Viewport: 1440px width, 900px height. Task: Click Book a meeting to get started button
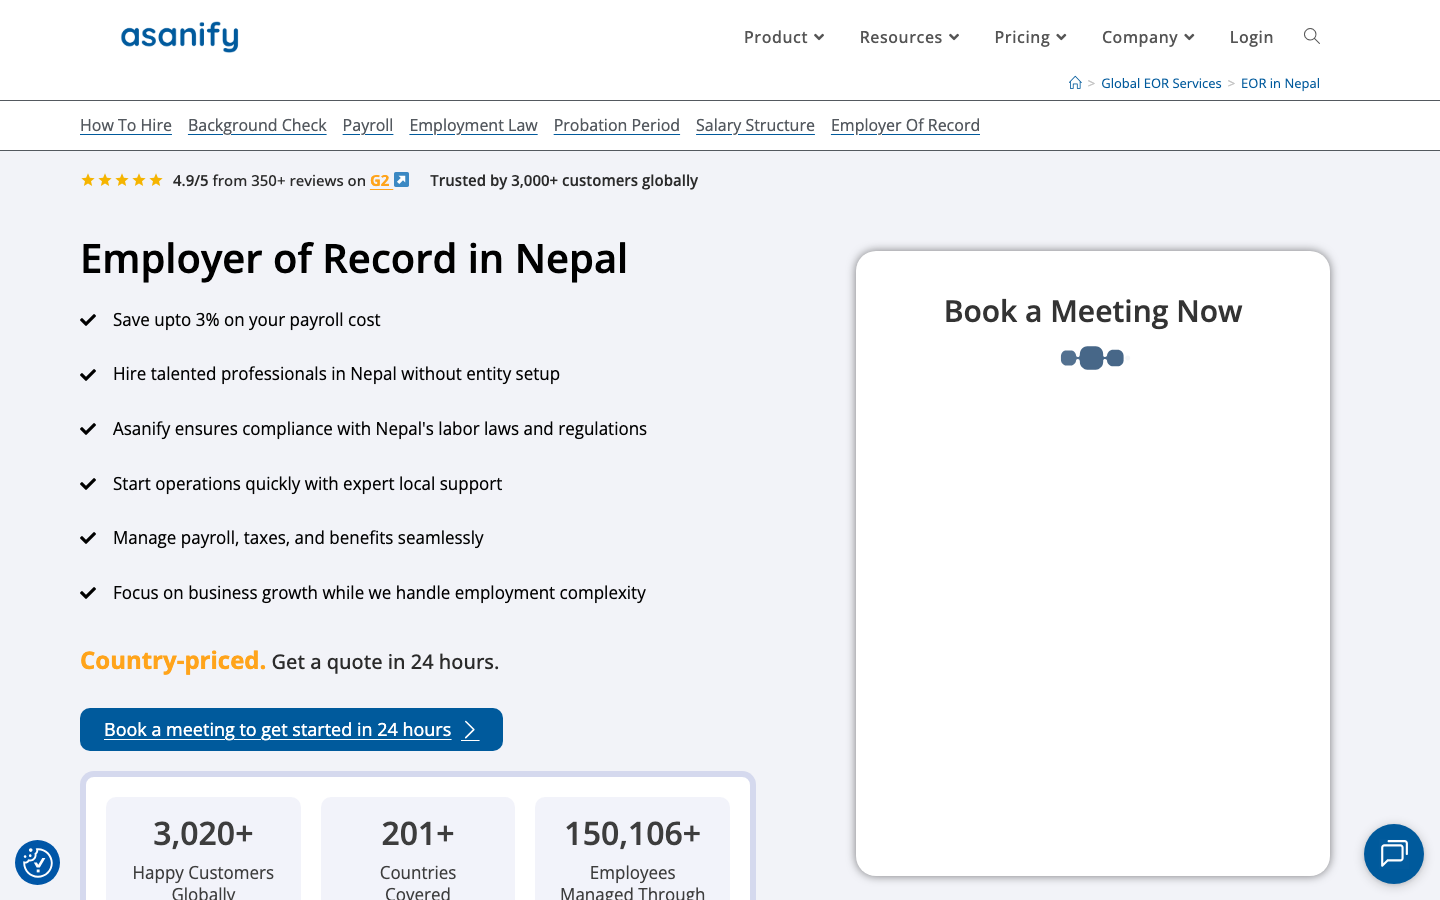[291, 729]
